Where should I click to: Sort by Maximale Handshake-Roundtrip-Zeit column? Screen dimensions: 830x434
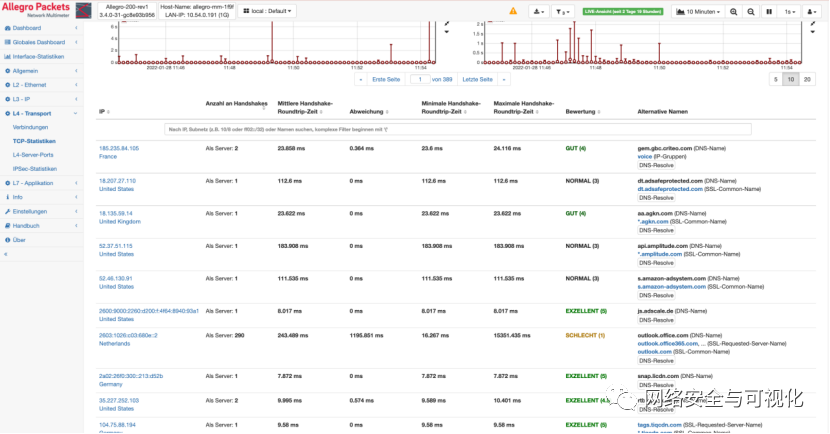pos(524,107)
